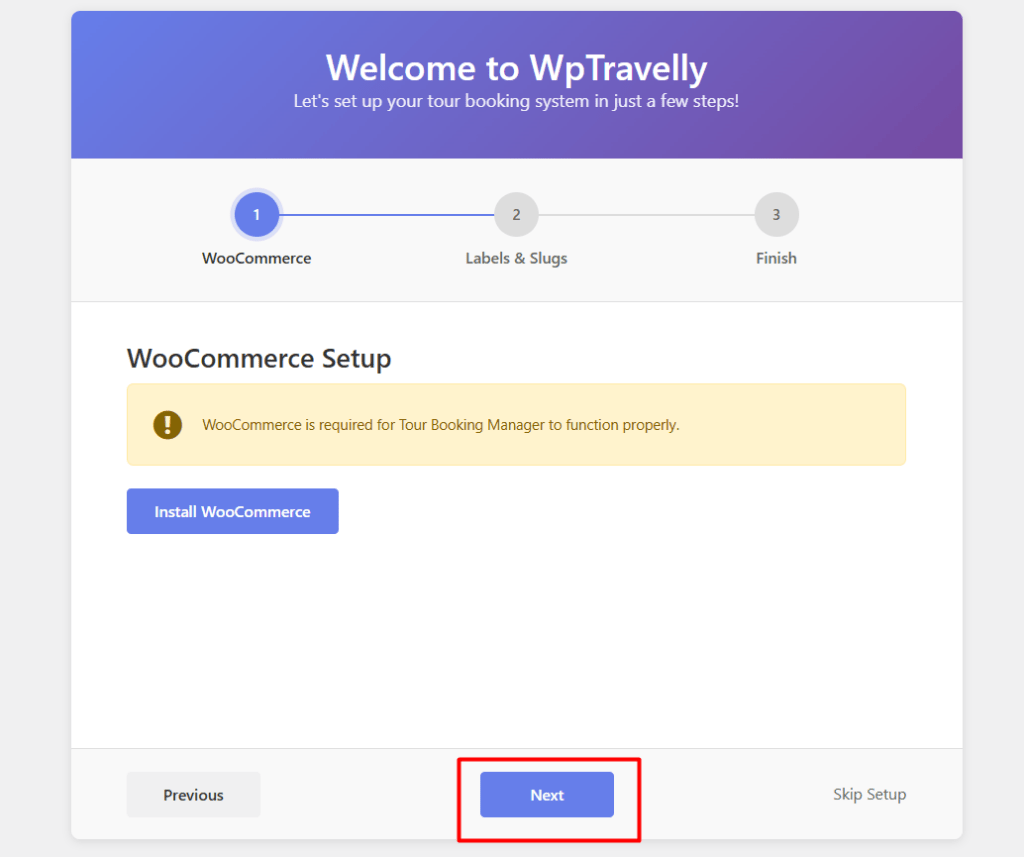Click inside the red highlight box around Next

pos(547,794)
